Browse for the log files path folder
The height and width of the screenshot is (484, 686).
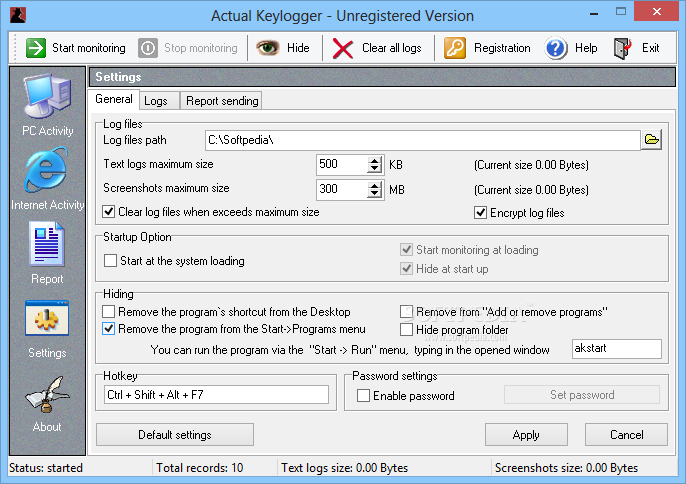(651, 140)
